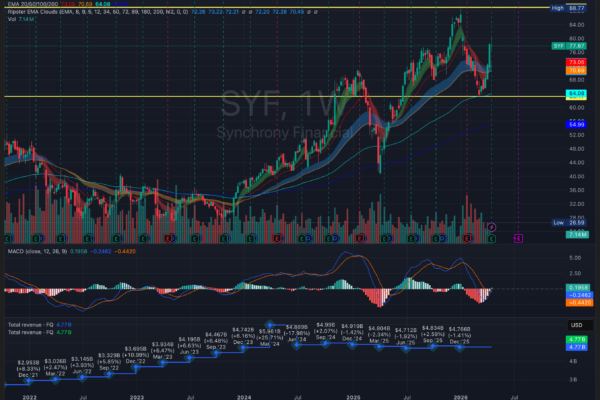Select the upper Total revenue FQ legend

point(29,325)
